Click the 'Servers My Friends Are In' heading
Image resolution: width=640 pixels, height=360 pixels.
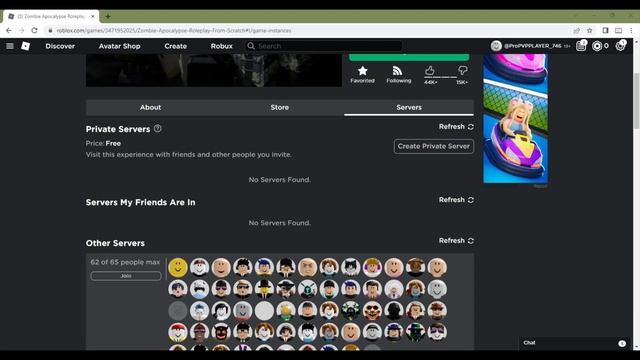point(140,202)
